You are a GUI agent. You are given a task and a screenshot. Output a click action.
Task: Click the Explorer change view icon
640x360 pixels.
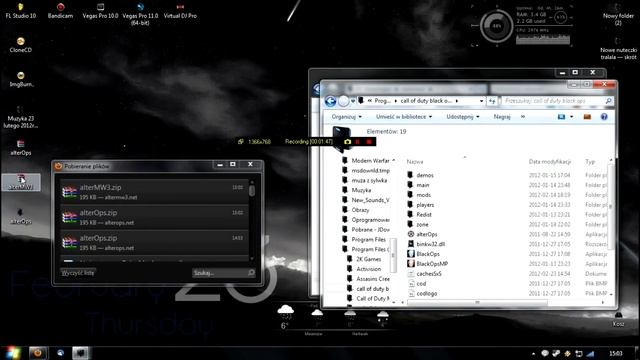tap(562, 117)
